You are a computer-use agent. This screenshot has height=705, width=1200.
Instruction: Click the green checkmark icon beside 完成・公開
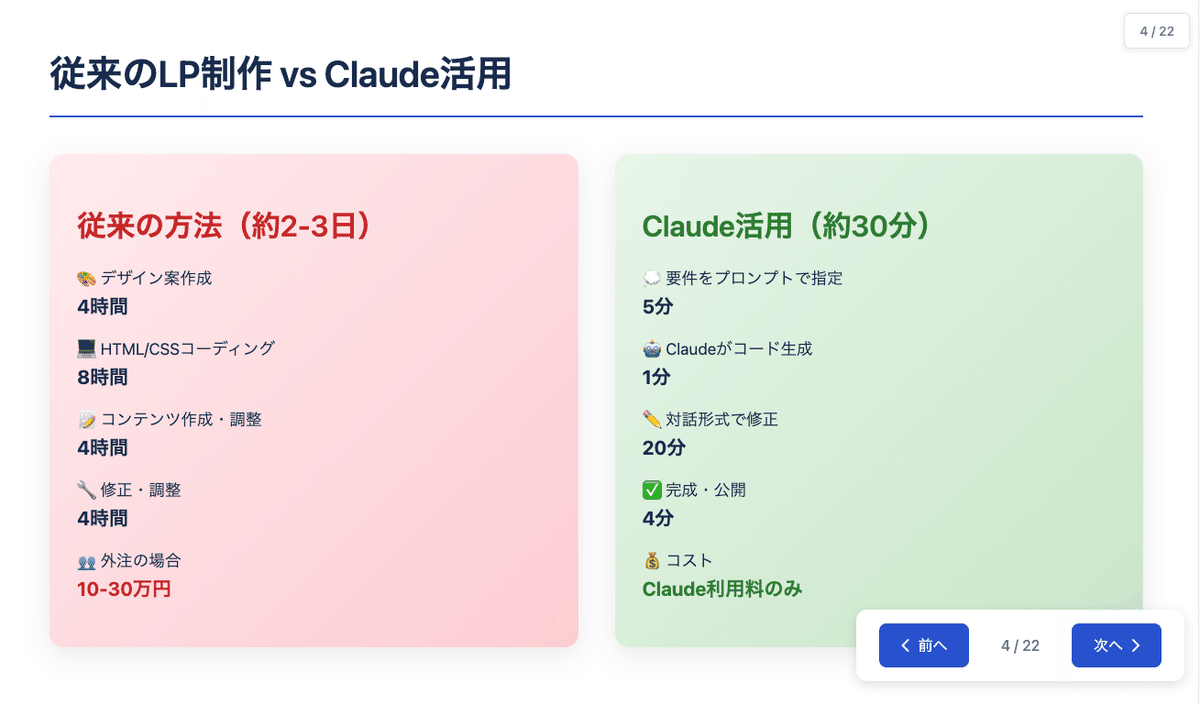tap(652, 490)
